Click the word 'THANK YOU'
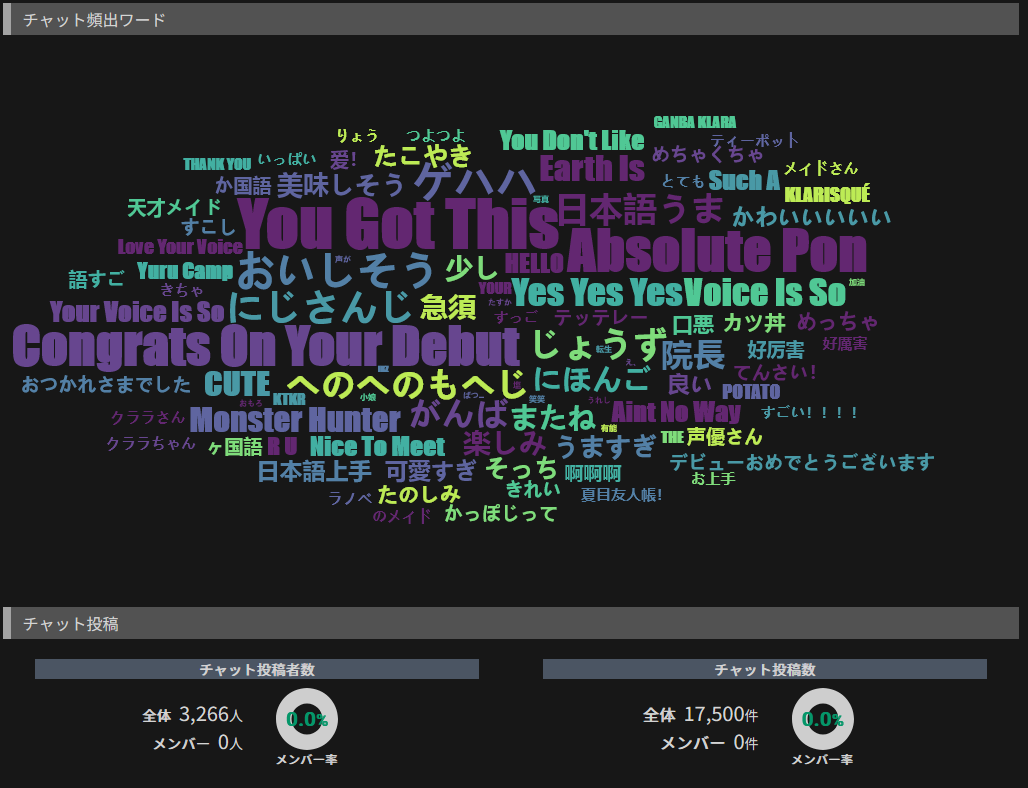The width and height of the screenshot is (1028, 788). (x=217, y=164)
